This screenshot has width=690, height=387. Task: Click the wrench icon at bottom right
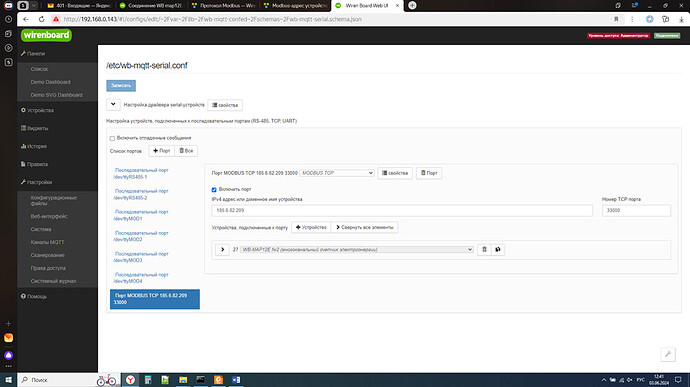668,354
